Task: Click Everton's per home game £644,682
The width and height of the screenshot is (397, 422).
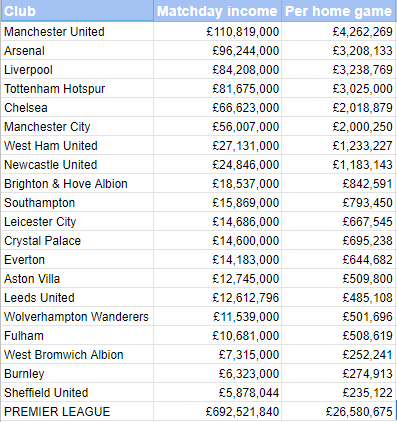Action: (x=339, y=260)
